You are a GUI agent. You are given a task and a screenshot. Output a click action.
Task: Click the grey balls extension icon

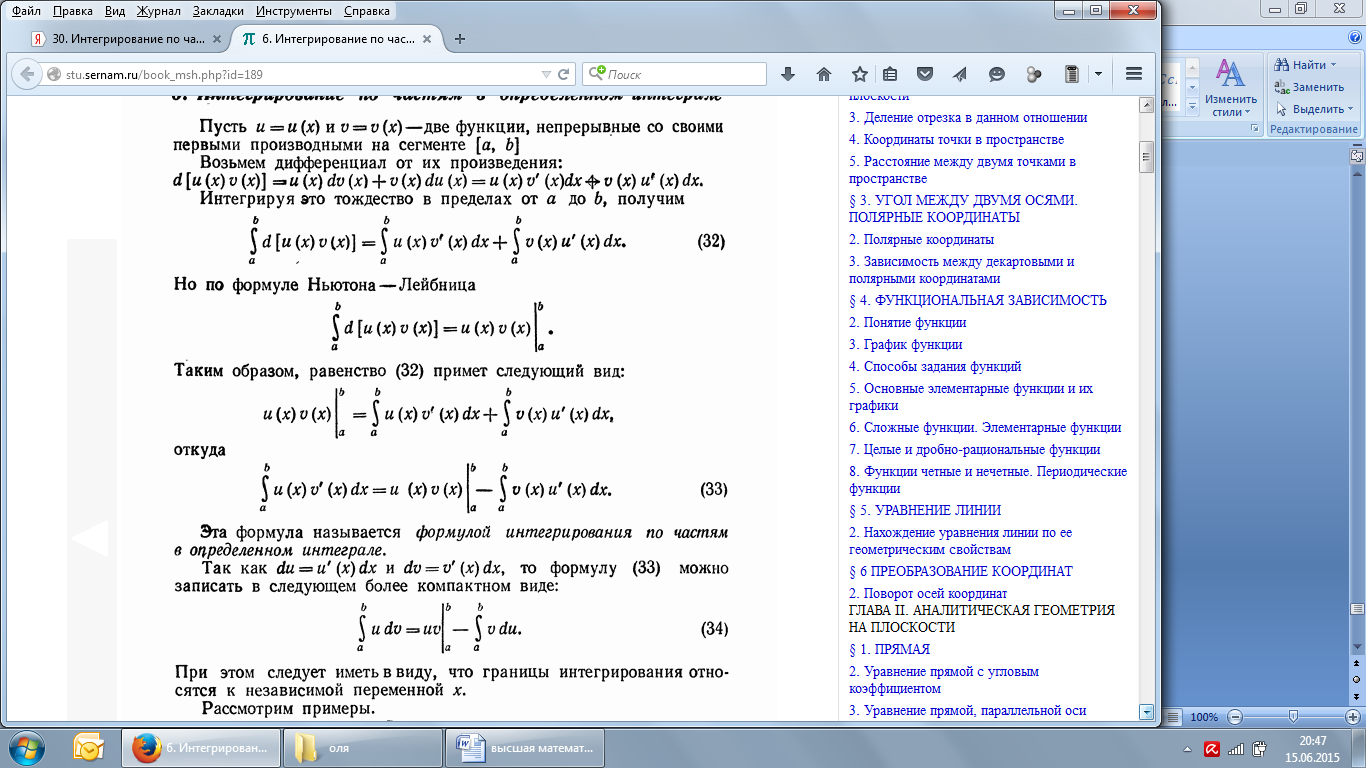1034,74
